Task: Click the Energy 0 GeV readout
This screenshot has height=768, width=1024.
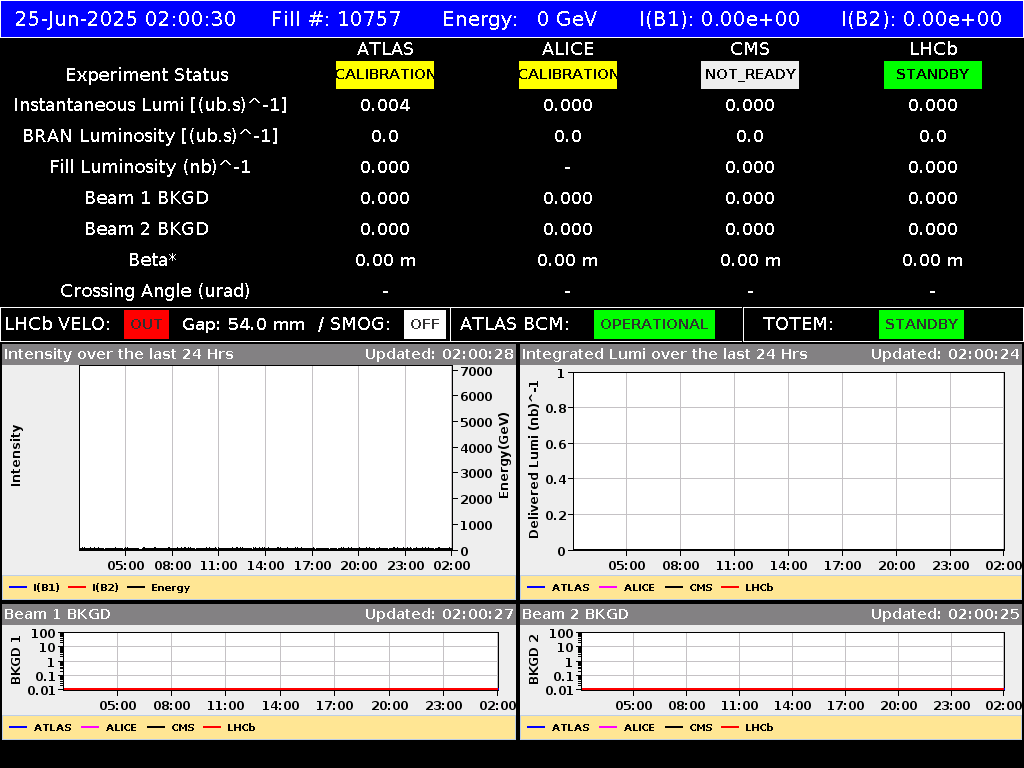Action: tap(519, 19)
